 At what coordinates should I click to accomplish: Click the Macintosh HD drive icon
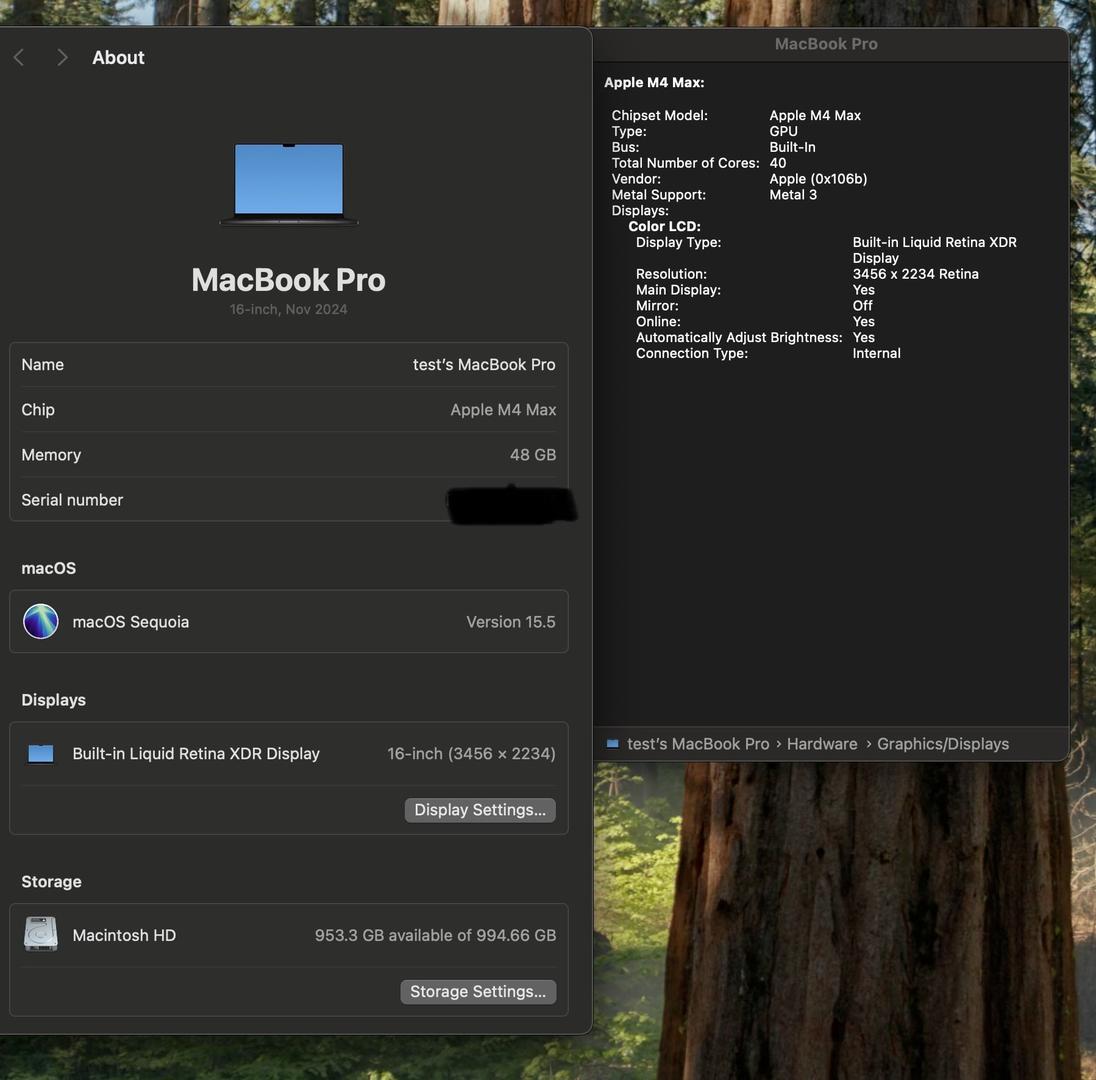(x=41, y=935)
